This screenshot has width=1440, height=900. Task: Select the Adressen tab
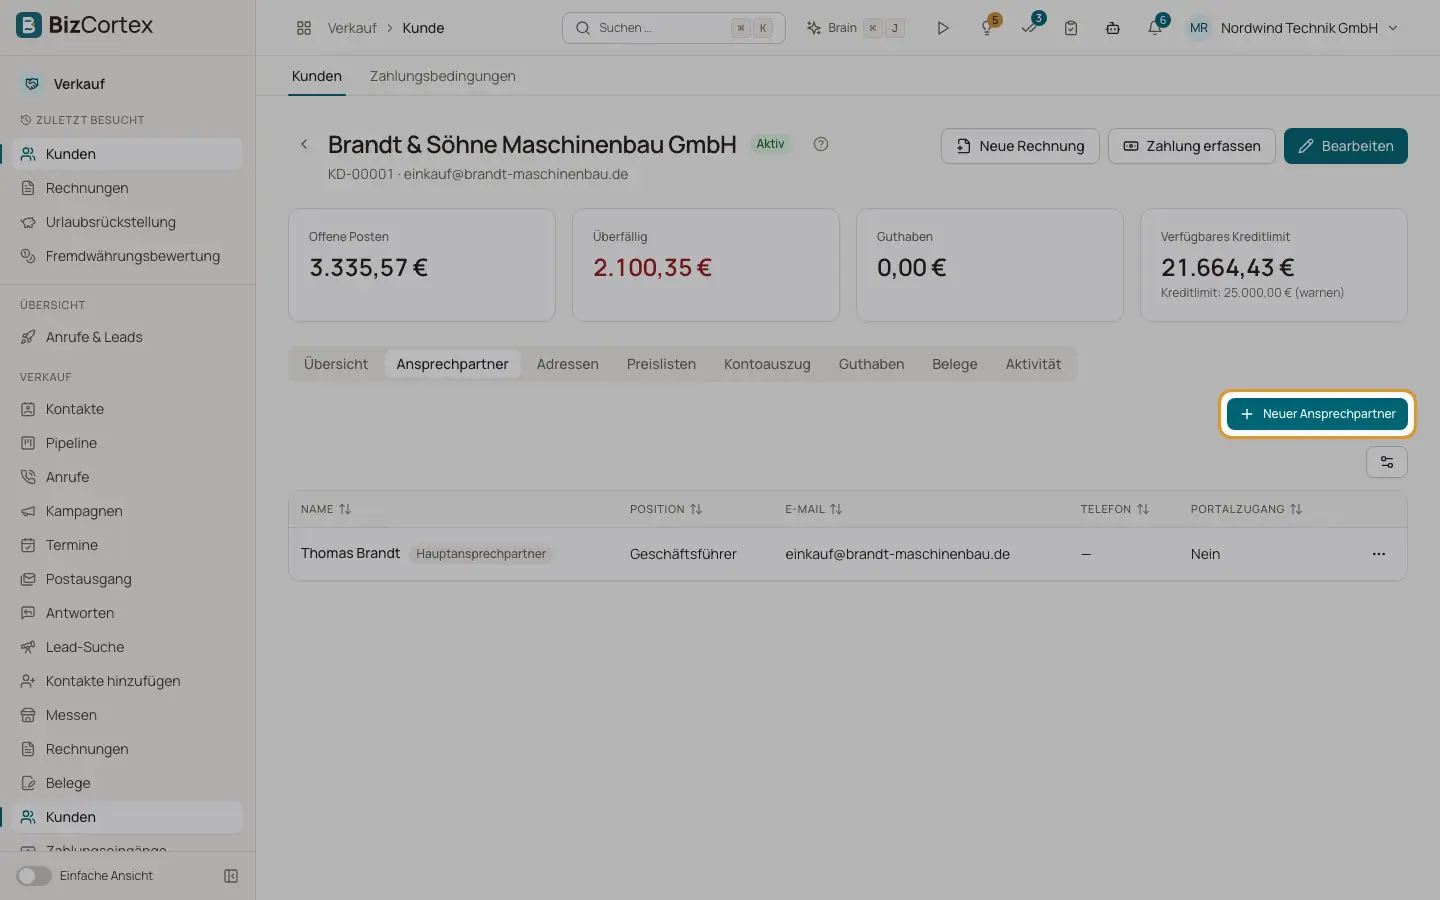coord(568,364)
